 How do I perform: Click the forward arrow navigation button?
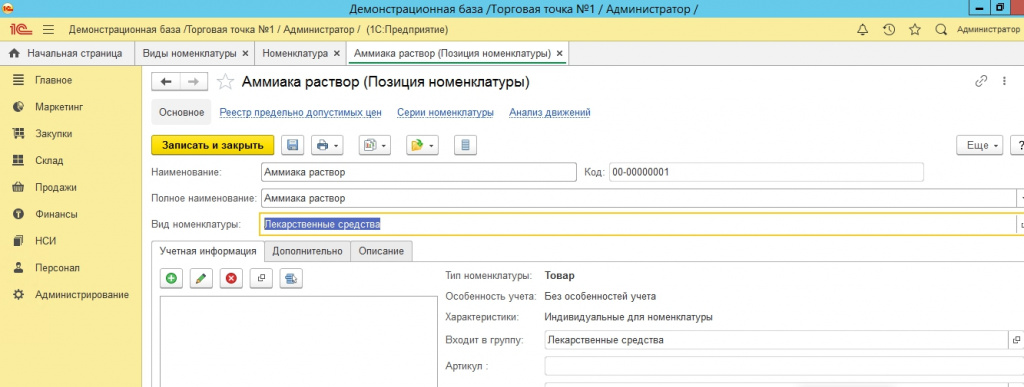pos(193,81)
